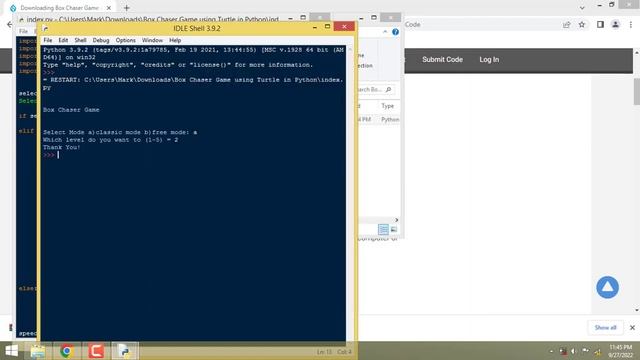Click IDLE status bar Ln indicator
640x360 pixels.
(324, 351)
